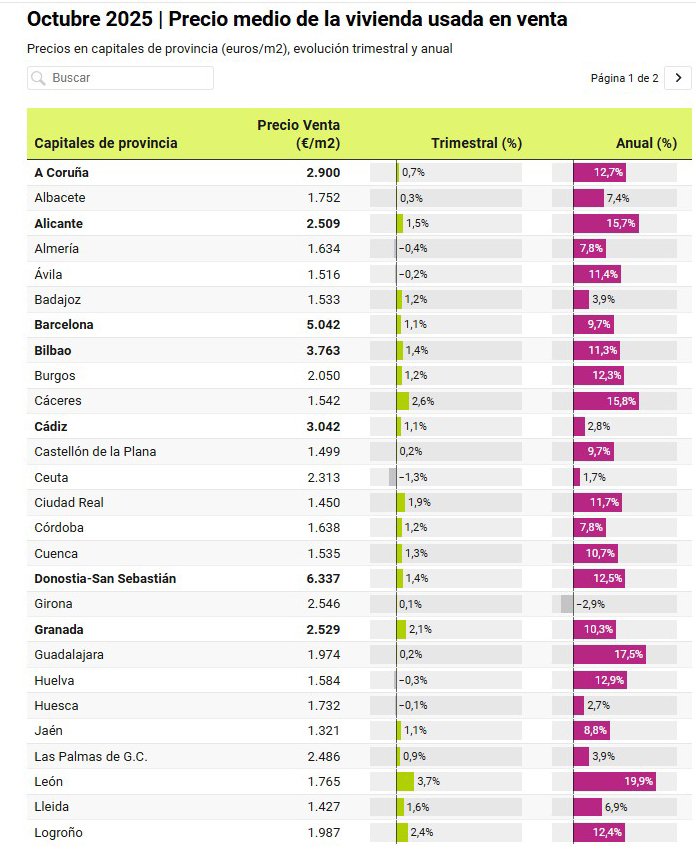Click the Logroño city cell
Viewport: 696px width, 854px height.
[59, 833]
